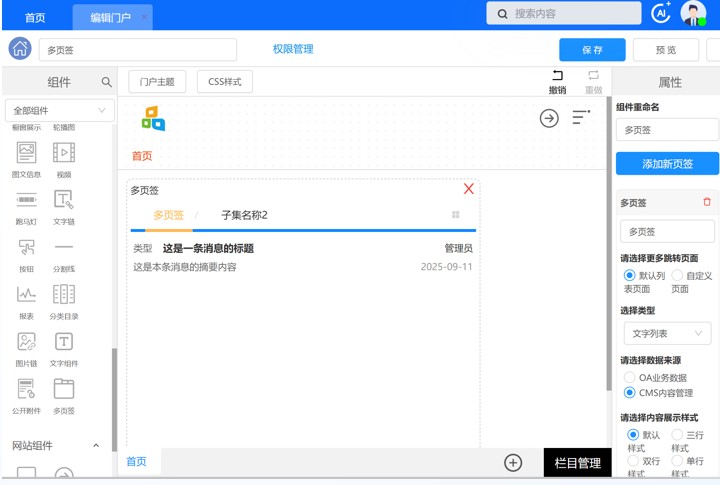Switch to the 首页 top tab
The width and height of the screenshot is (720, 485).
tap(35, 17)
